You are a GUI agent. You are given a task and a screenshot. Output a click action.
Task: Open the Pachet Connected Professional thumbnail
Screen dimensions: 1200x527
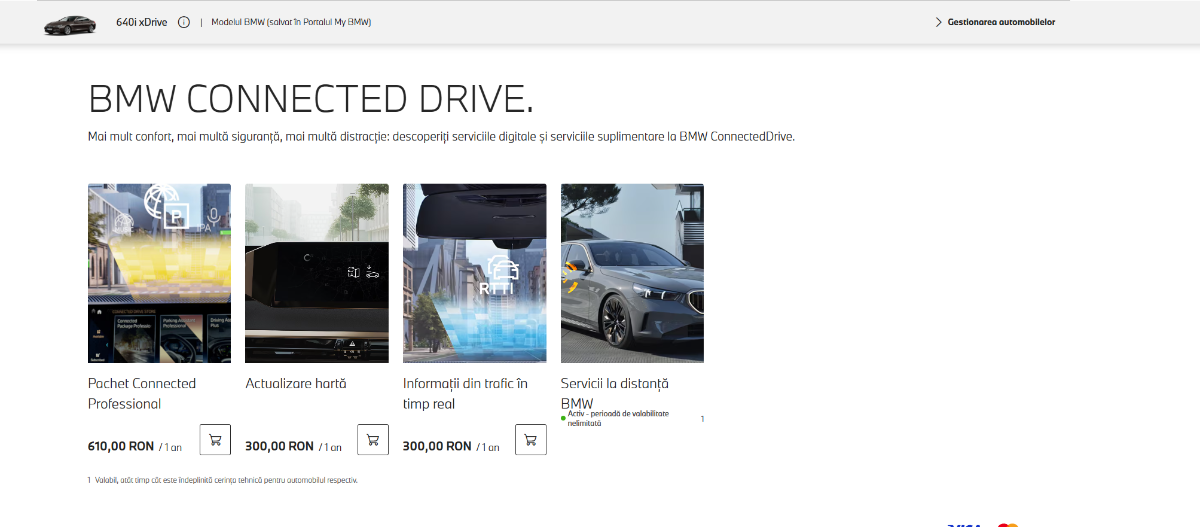160,273
